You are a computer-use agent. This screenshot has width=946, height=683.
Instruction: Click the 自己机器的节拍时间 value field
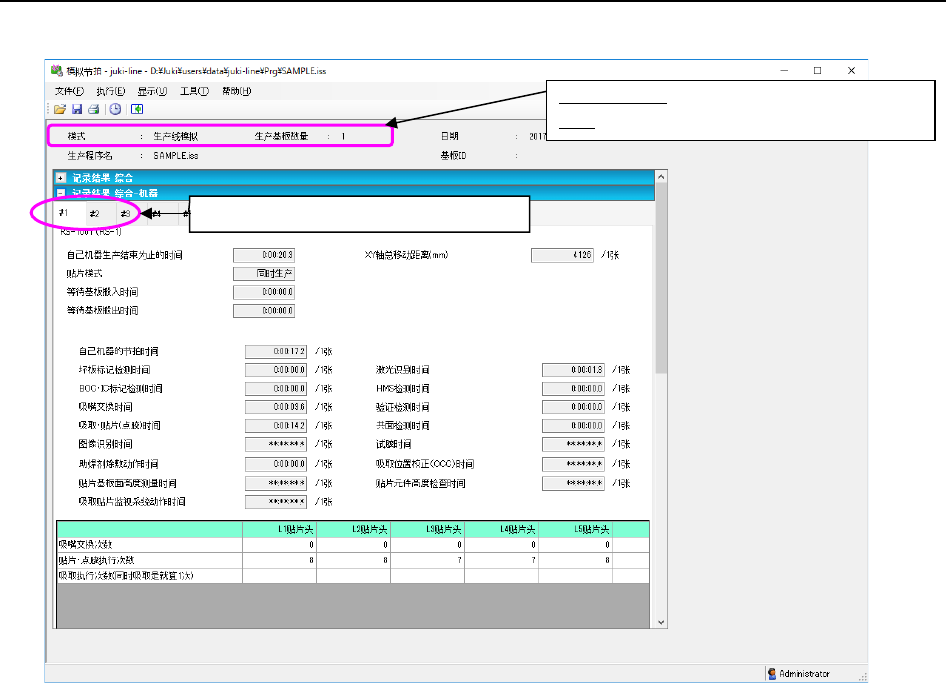(x=276, y=352)
